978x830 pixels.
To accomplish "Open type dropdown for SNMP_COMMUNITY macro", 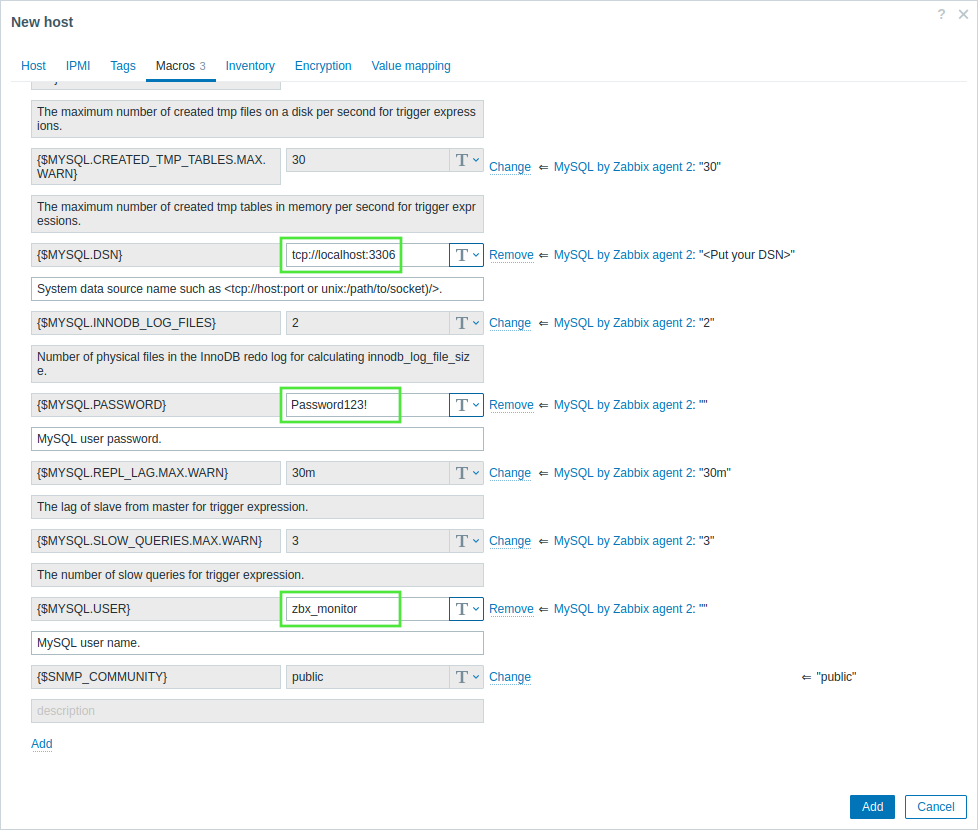I will pos(467,677).
